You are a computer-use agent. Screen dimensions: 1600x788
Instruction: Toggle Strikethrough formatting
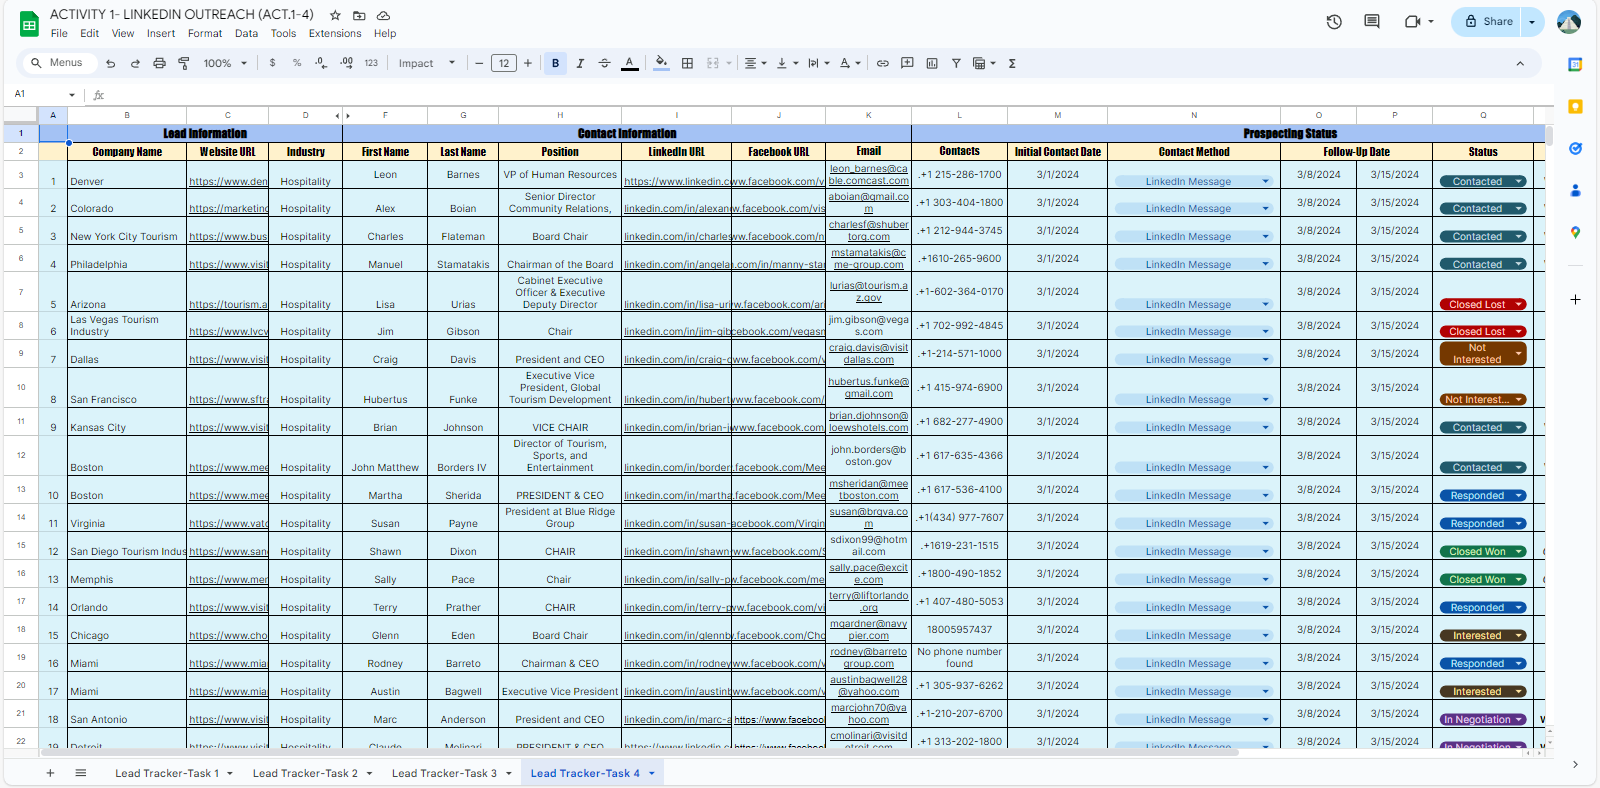(604, 63)
